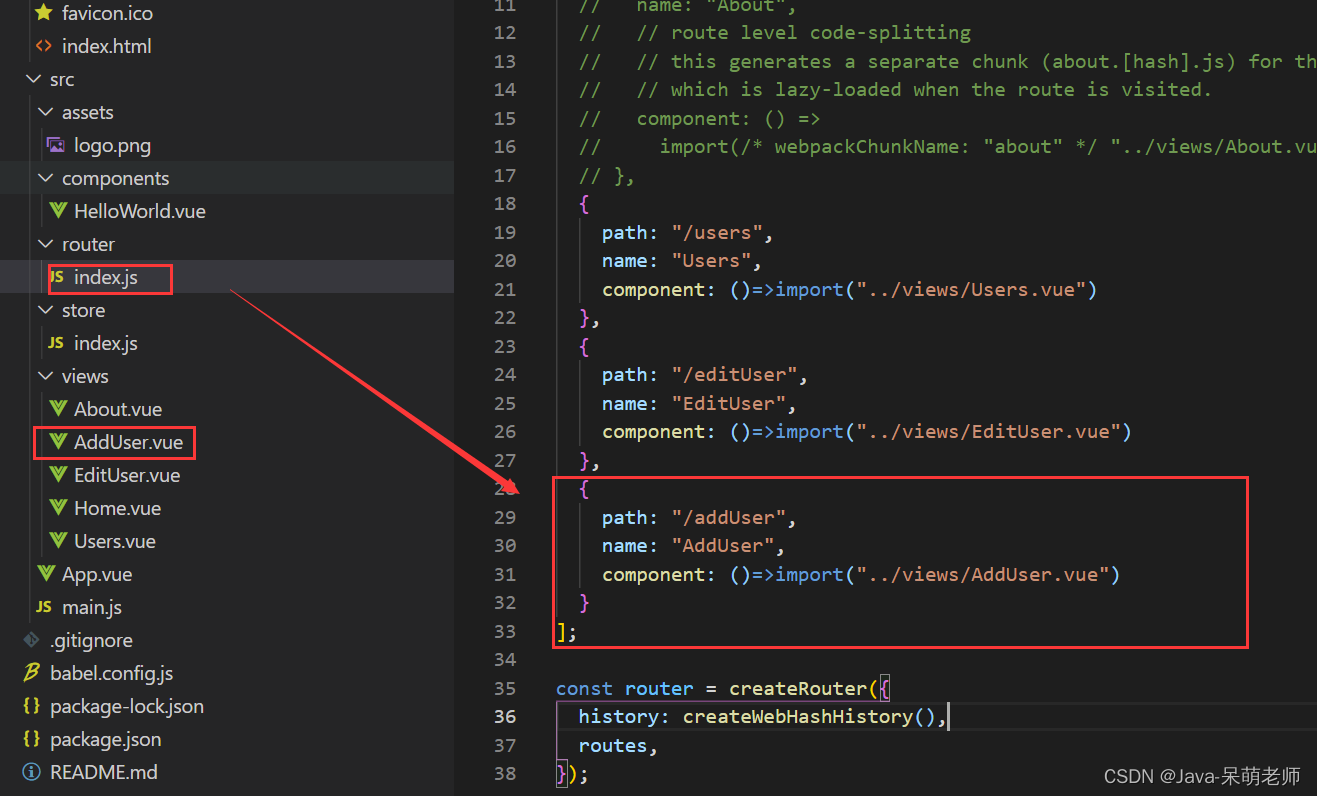Viewport: 1317px width, 796px height.
Task: Open favicon.ico in the explorer
Action: click(x=107, y=13)
